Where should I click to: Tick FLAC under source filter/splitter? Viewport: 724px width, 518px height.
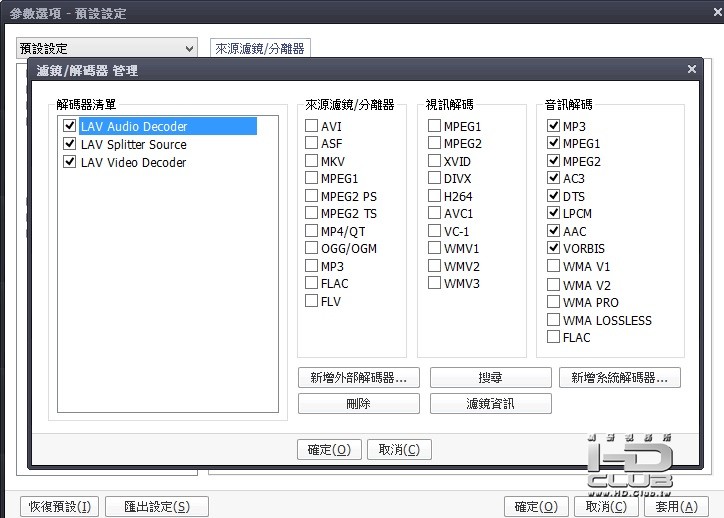coord(312,283)
